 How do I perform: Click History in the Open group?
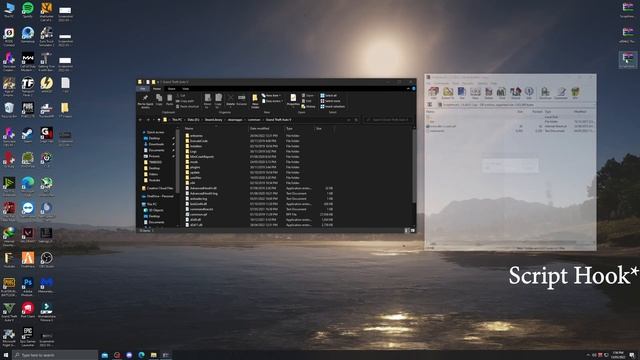click(x=309, y=107)
